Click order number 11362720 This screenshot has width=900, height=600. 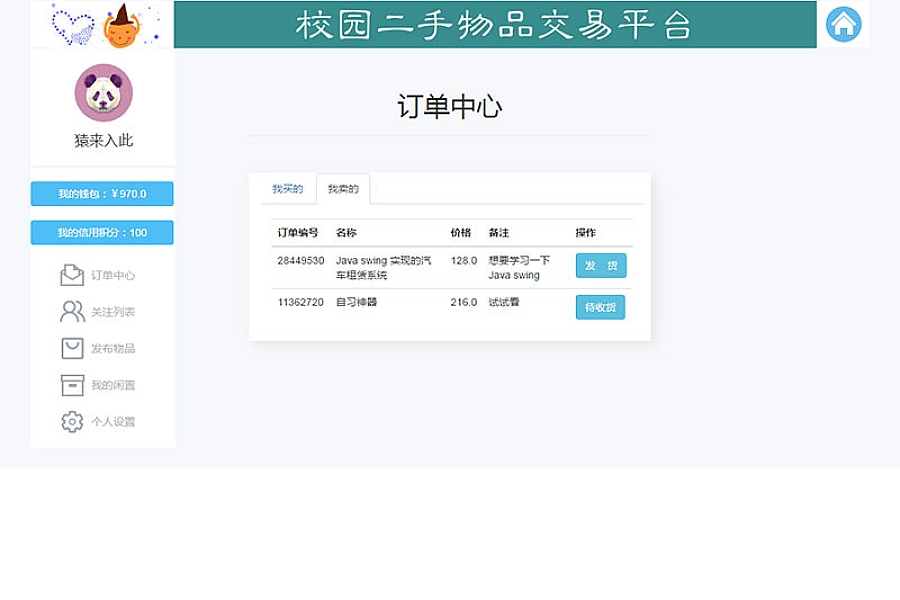301,302
